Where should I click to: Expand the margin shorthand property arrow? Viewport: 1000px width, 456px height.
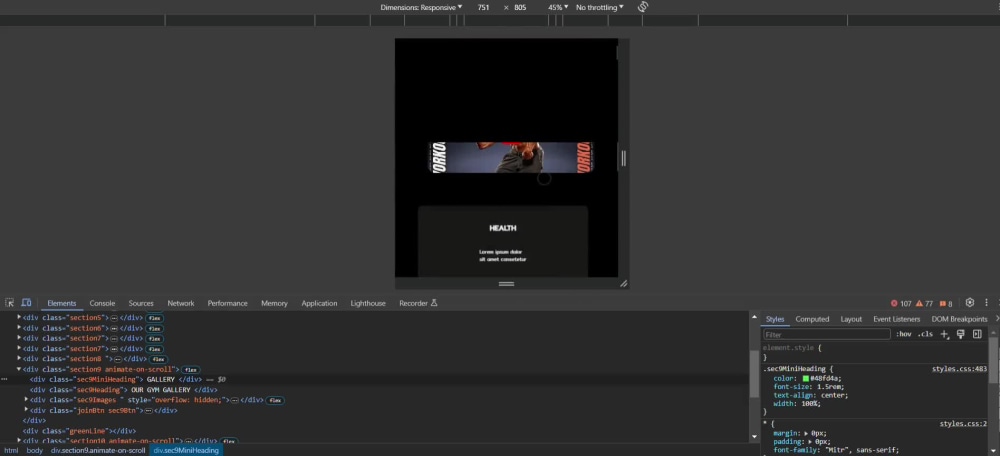click(x=806, y=433)
